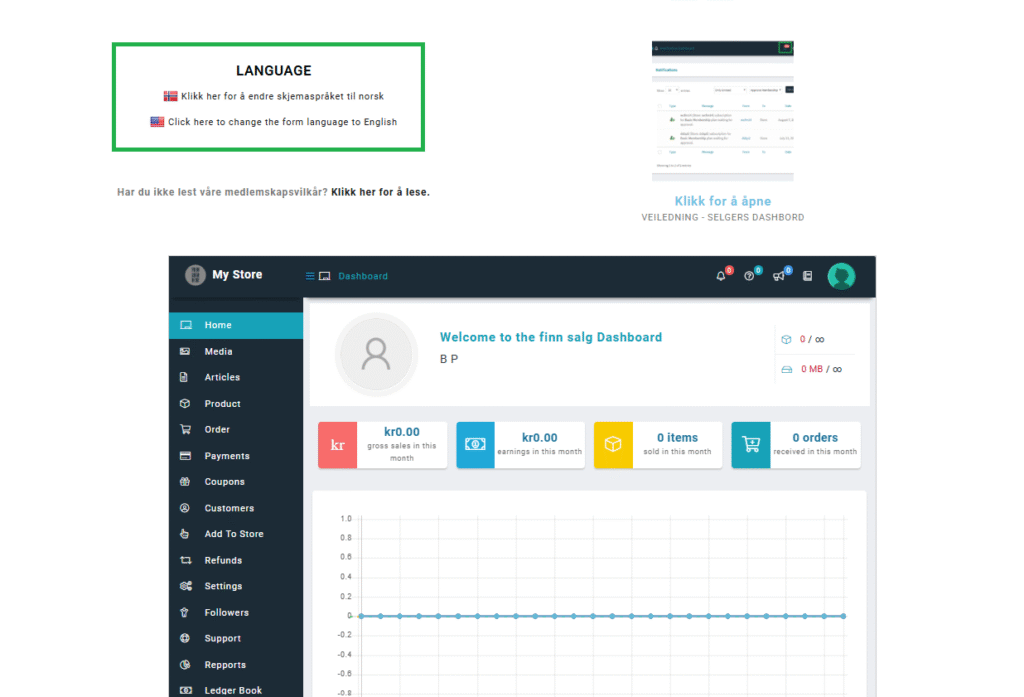Click the US flag icon
The height and width of the screenshot is (697, 1024).
click(x=157, y=122)
